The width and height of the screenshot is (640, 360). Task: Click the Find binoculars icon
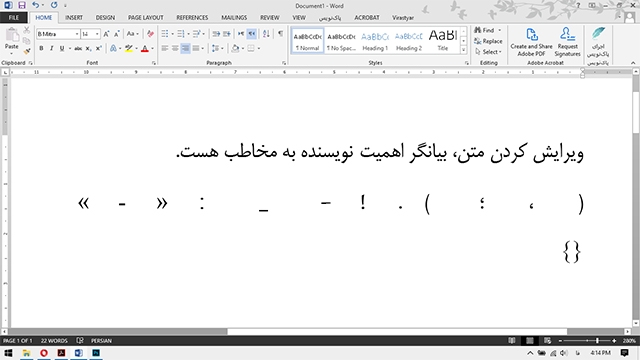pyautogui.click(x=478, y=30)
